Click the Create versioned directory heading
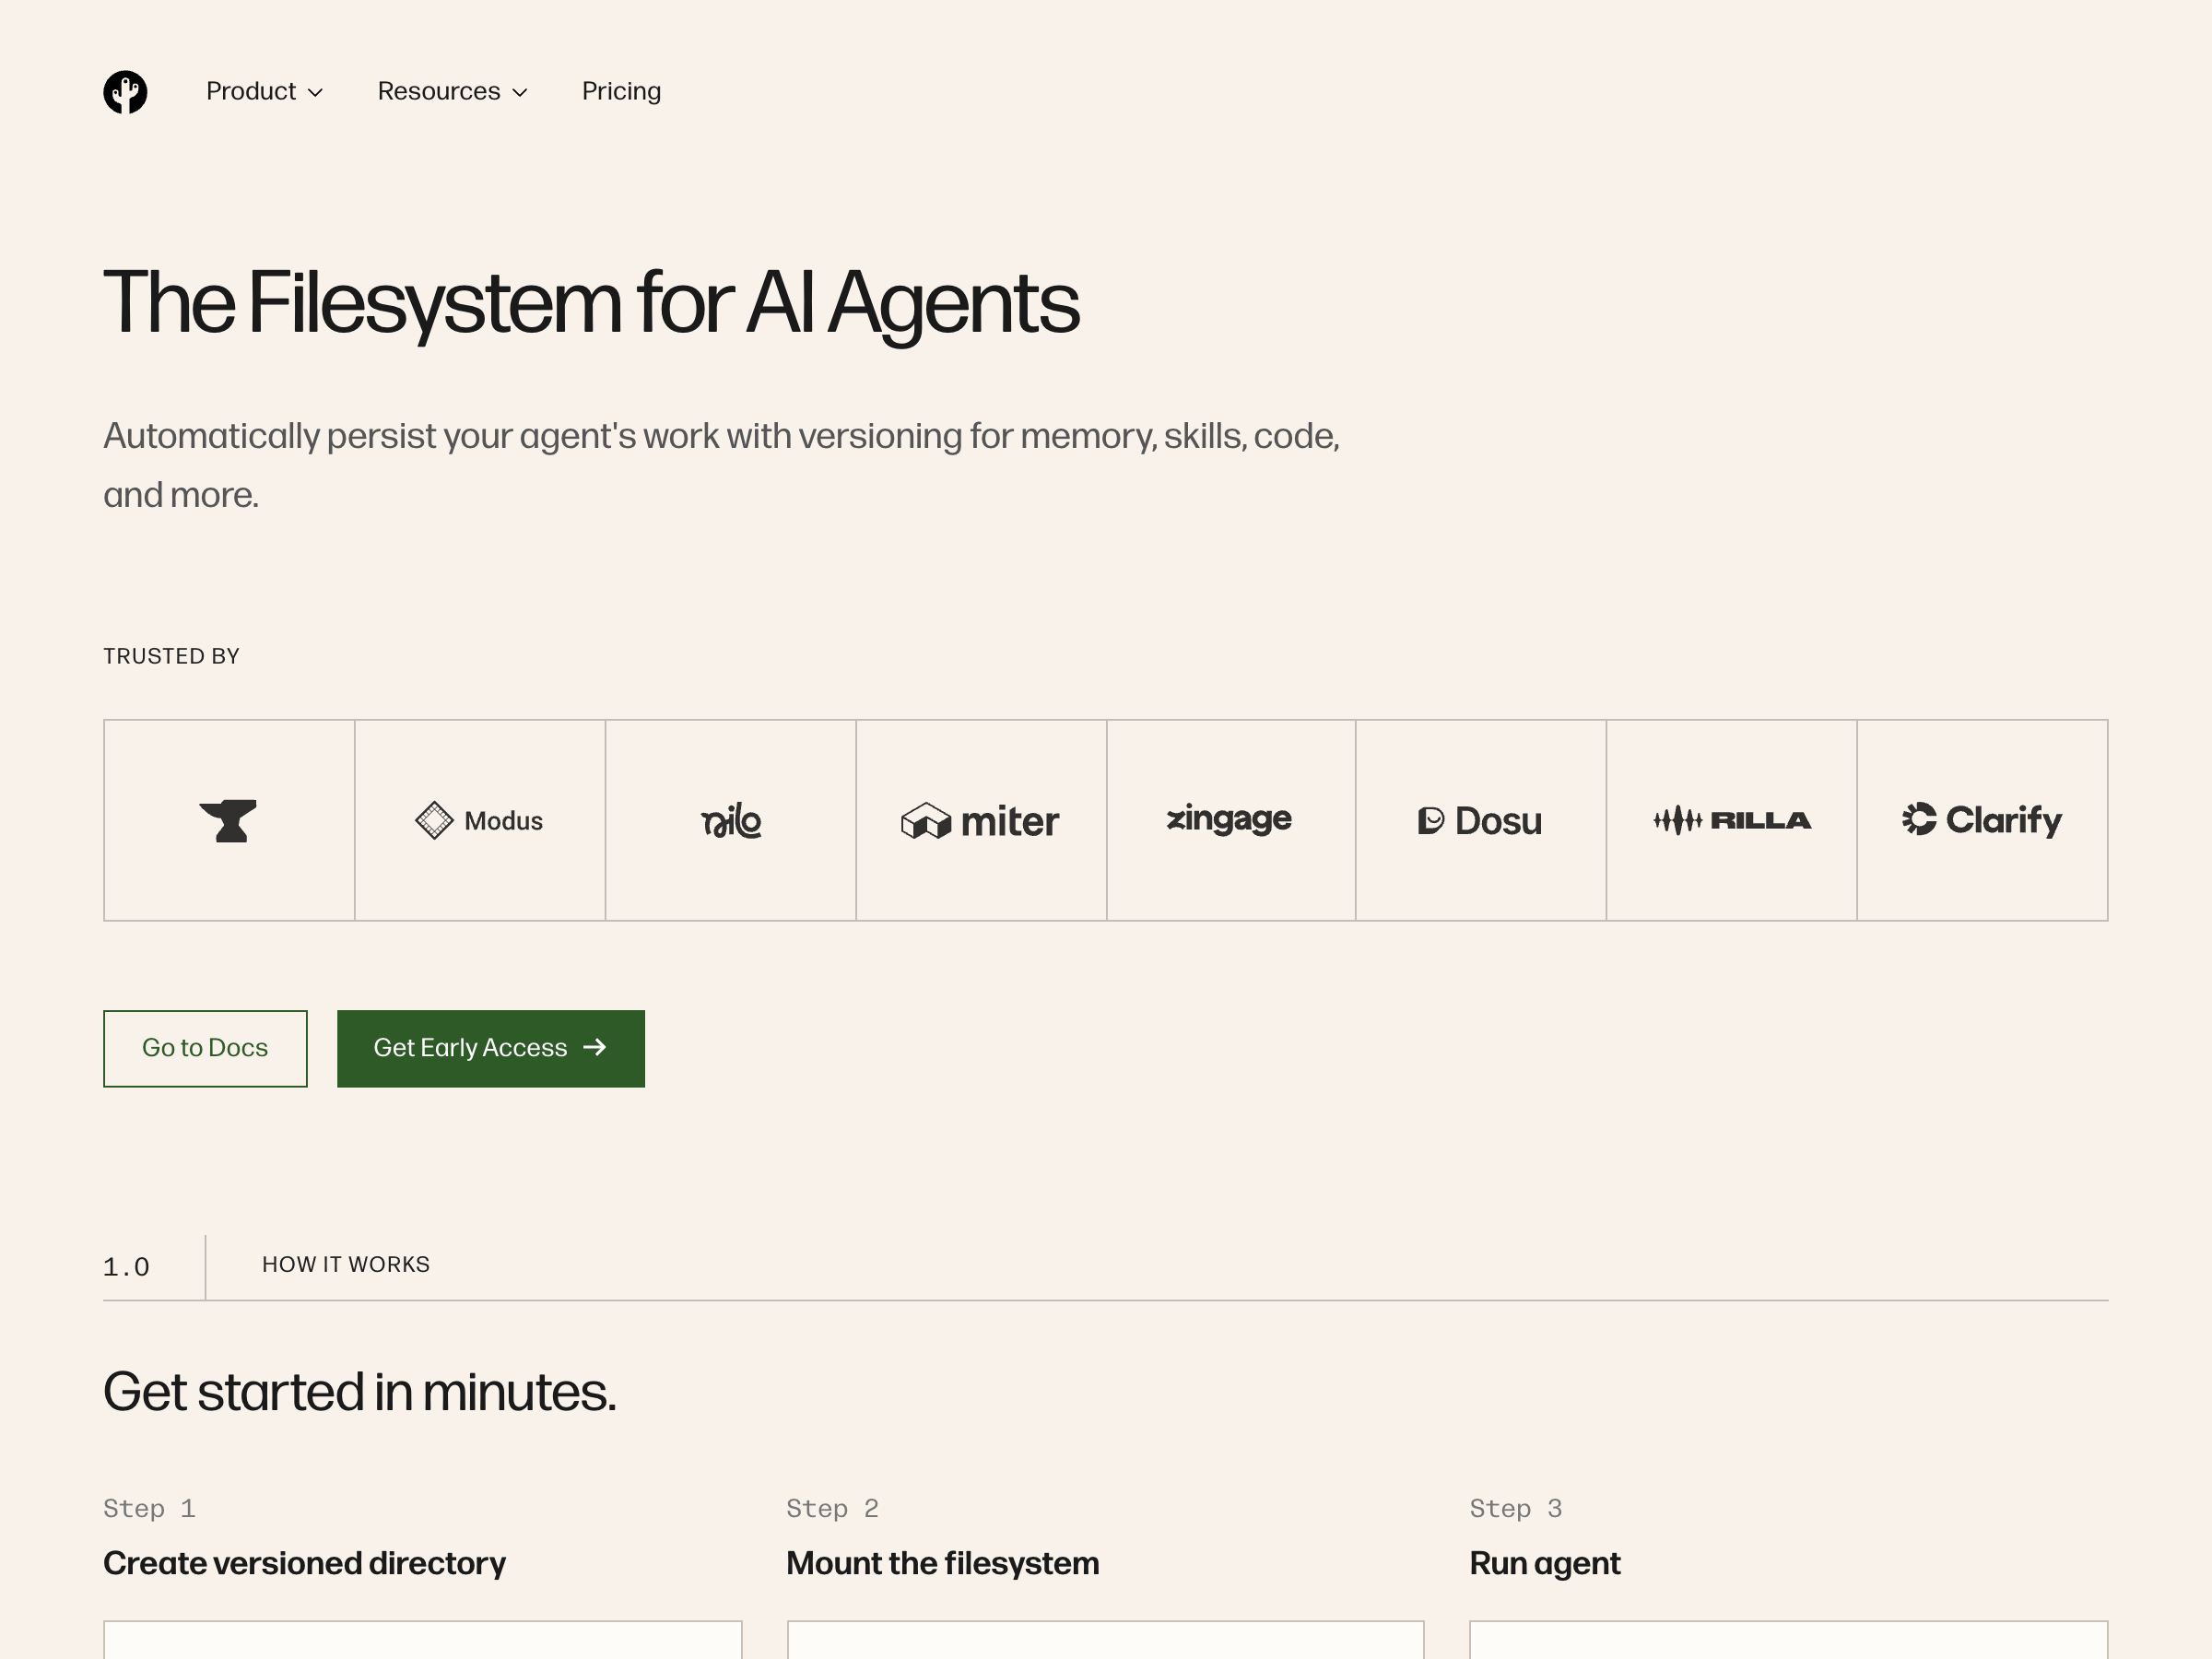 tap(304, 1563)
